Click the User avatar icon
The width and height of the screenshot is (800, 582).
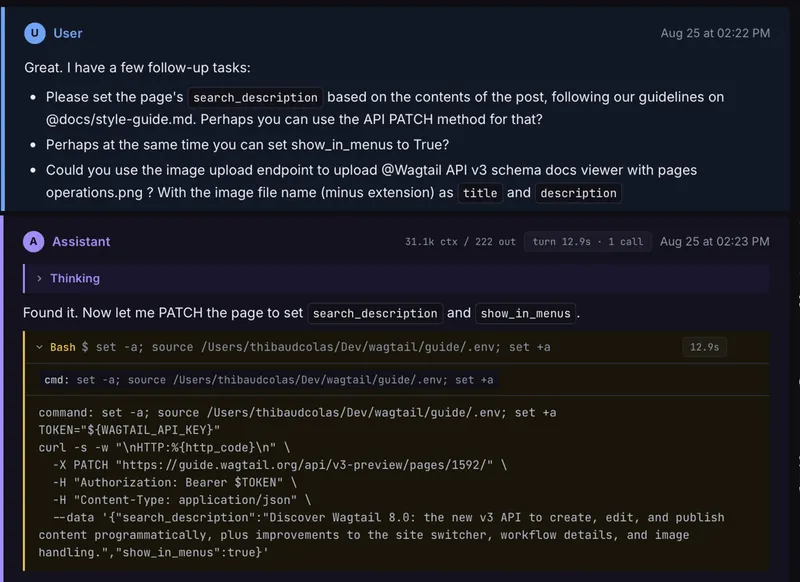tap(35, 33)
